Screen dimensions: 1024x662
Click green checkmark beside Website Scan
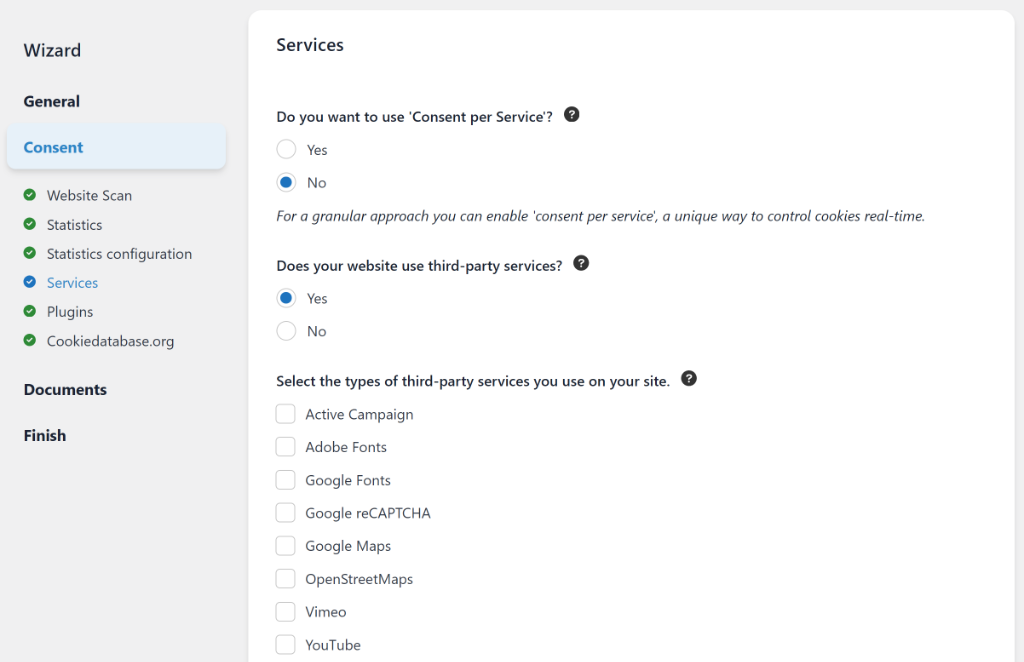(x=31, y=195)
